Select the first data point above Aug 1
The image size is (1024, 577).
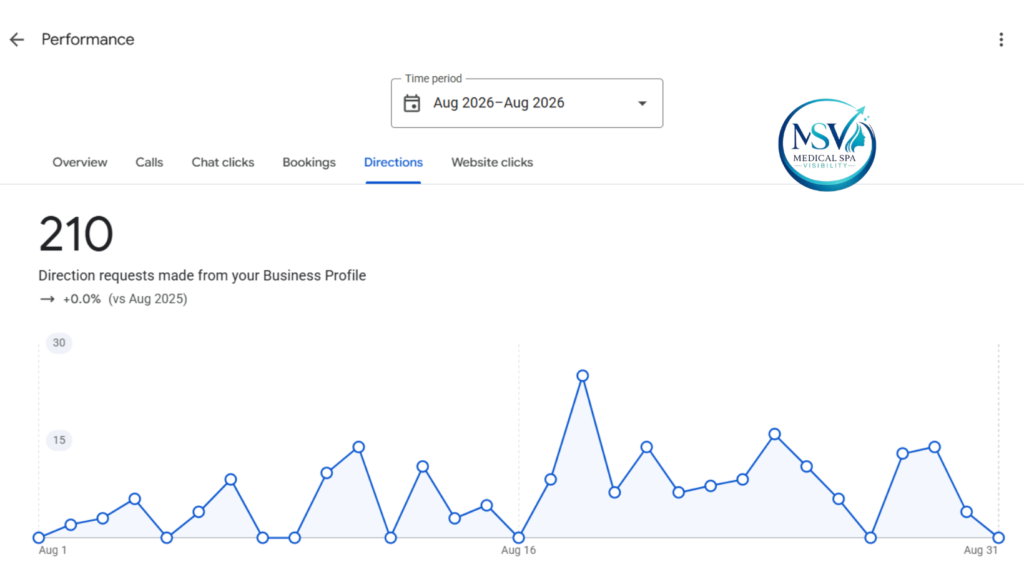pos(39,538)
